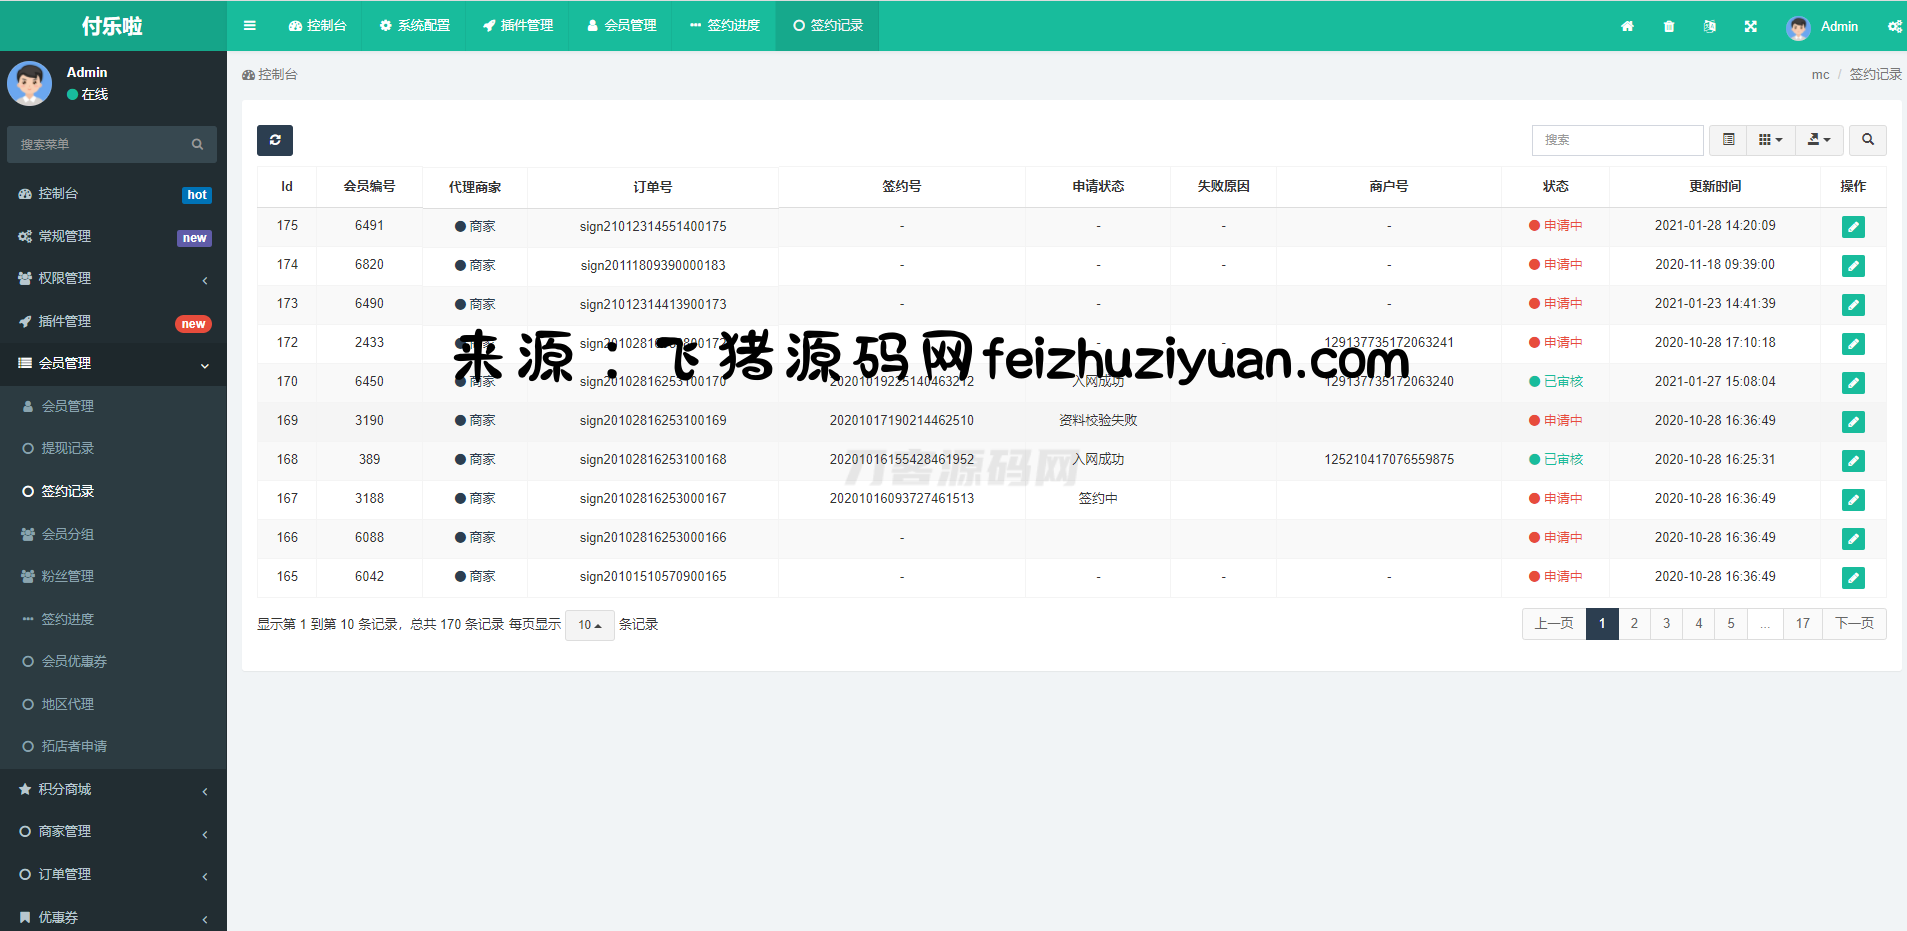Click the edit icon for record 175
The image size is (1907, 931).
pyautogui.click(x=1853, y=227)
